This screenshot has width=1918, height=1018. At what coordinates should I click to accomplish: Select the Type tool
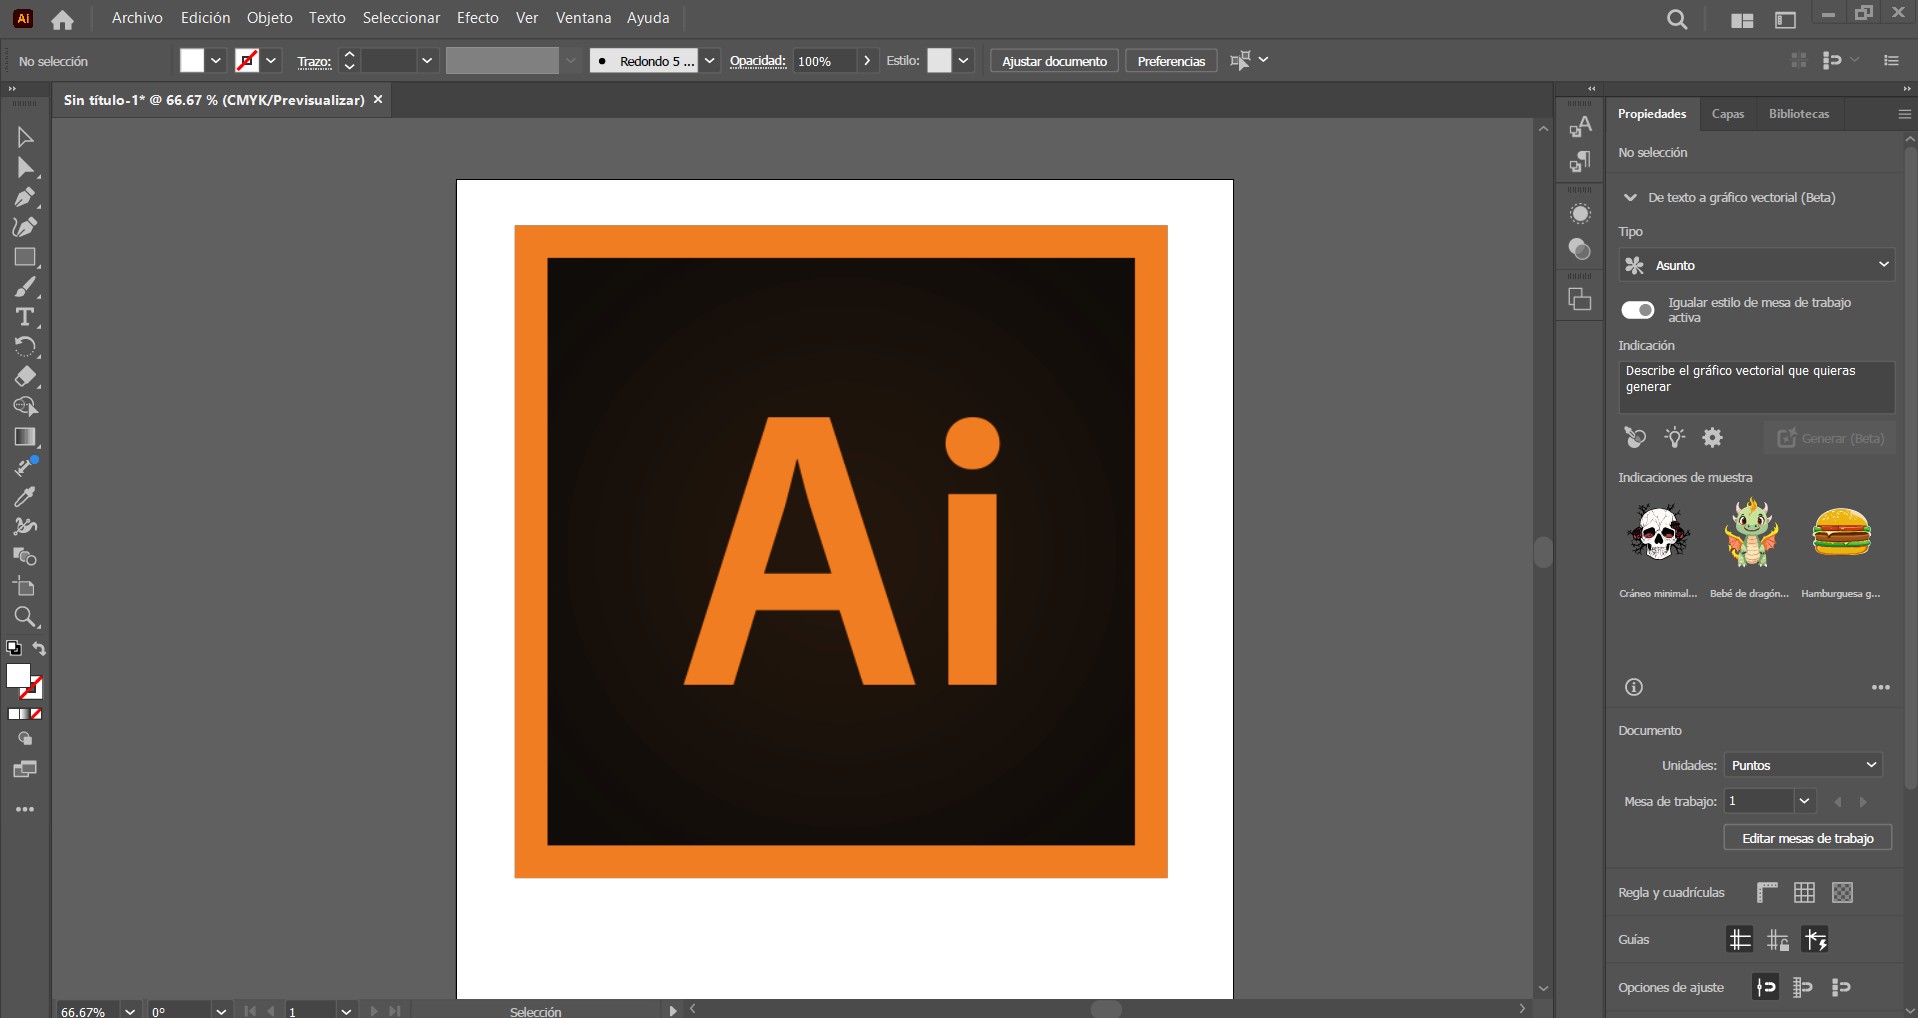[x=25, y=317]
